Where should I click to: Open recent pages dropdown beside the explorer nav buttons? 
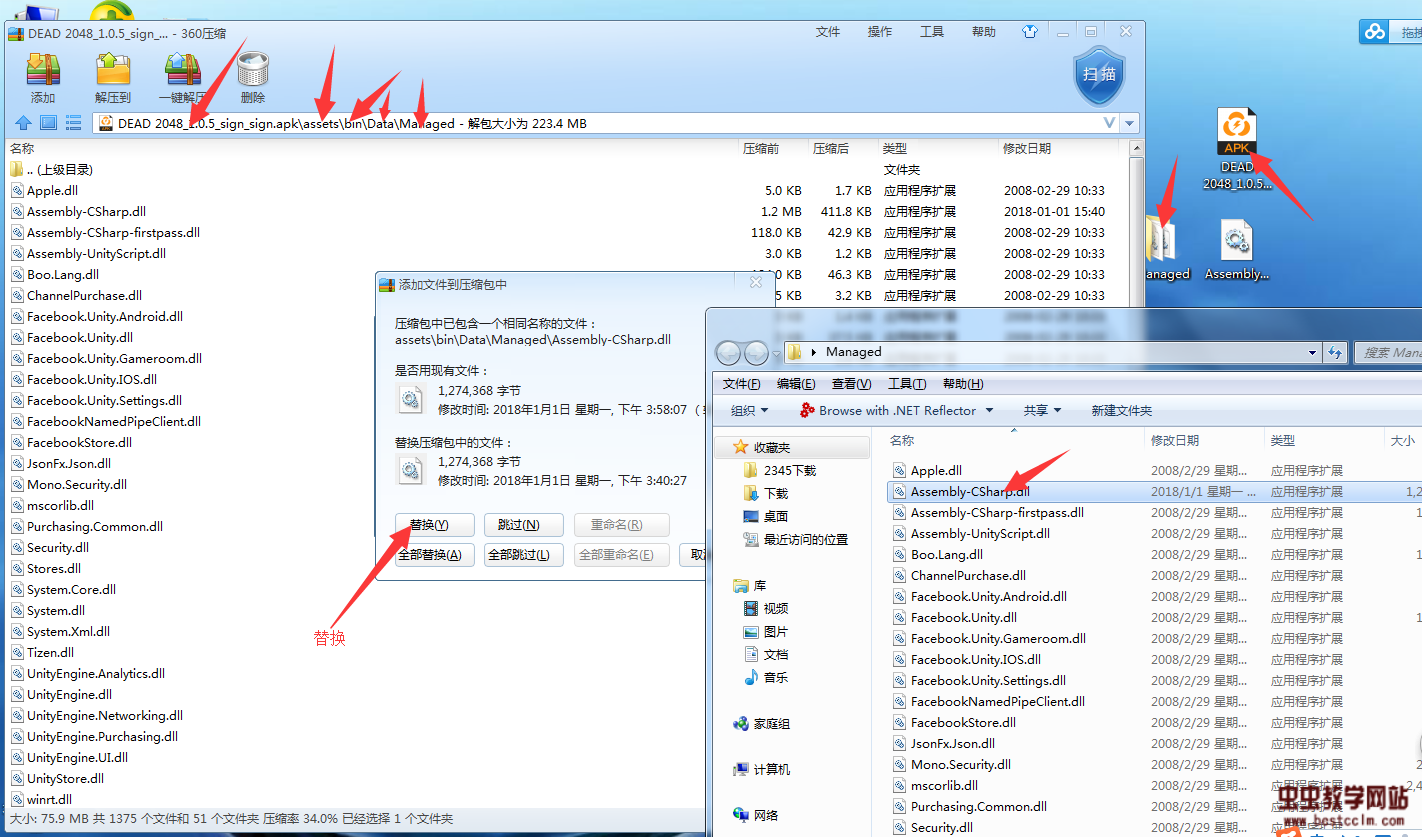(x=776, y=354)
